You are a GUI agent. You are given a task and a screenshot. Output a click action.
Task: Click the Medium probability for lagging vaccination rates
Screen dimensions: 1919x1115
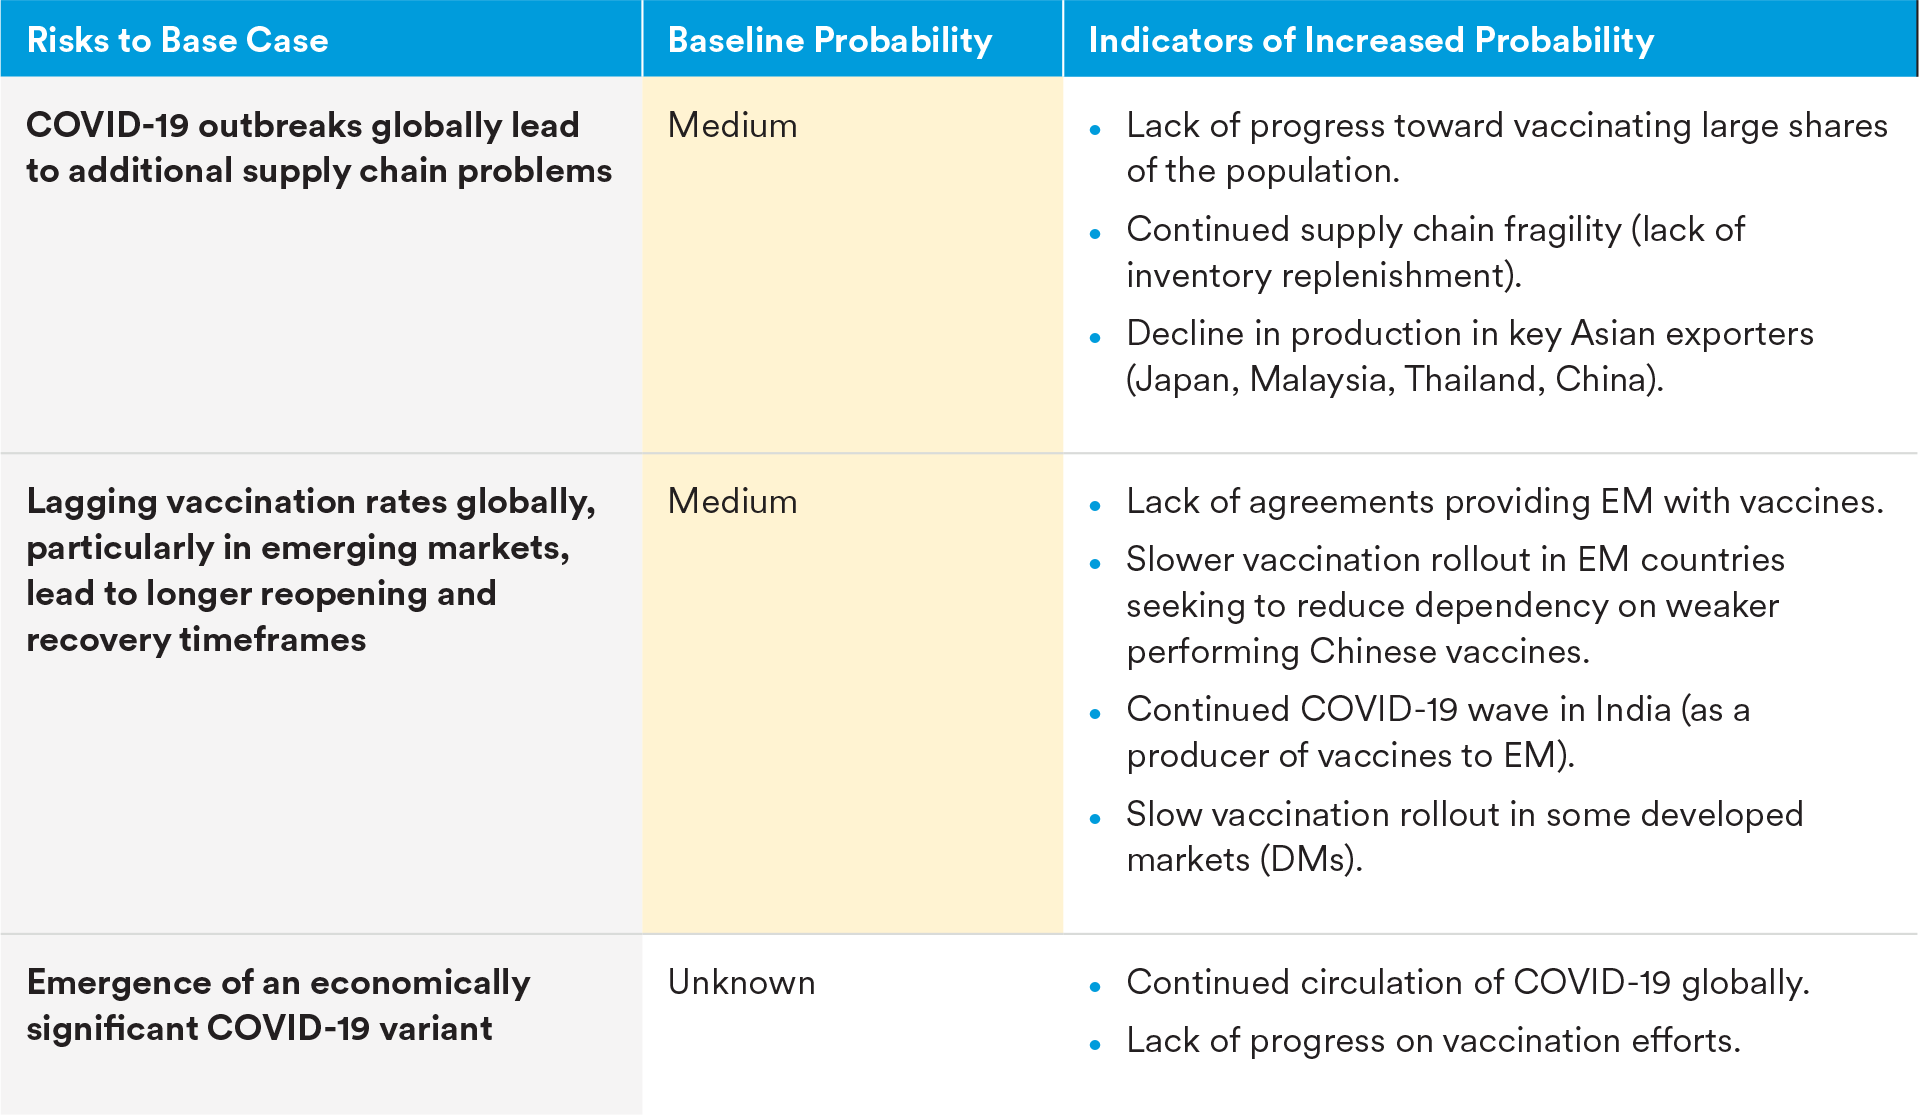(x=732, y=502)
